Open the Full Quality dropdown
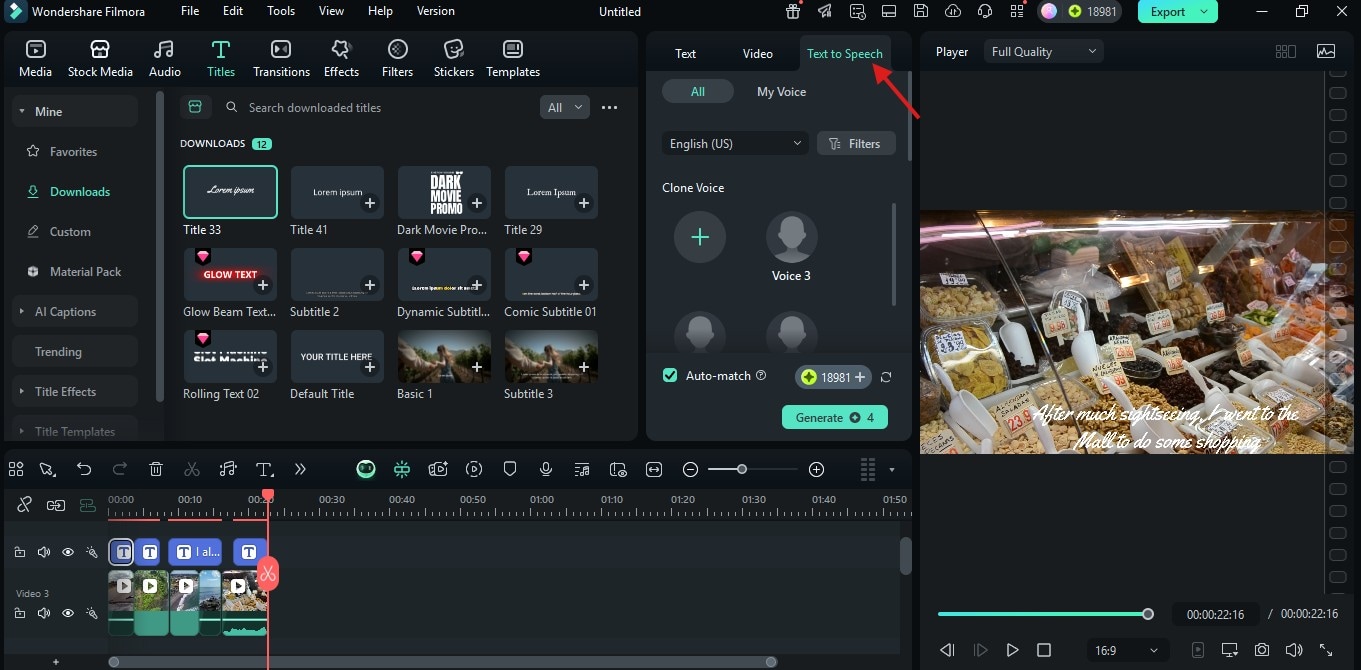The height and width of the screenshot is (670, 1361). [x=1044, y=52]
